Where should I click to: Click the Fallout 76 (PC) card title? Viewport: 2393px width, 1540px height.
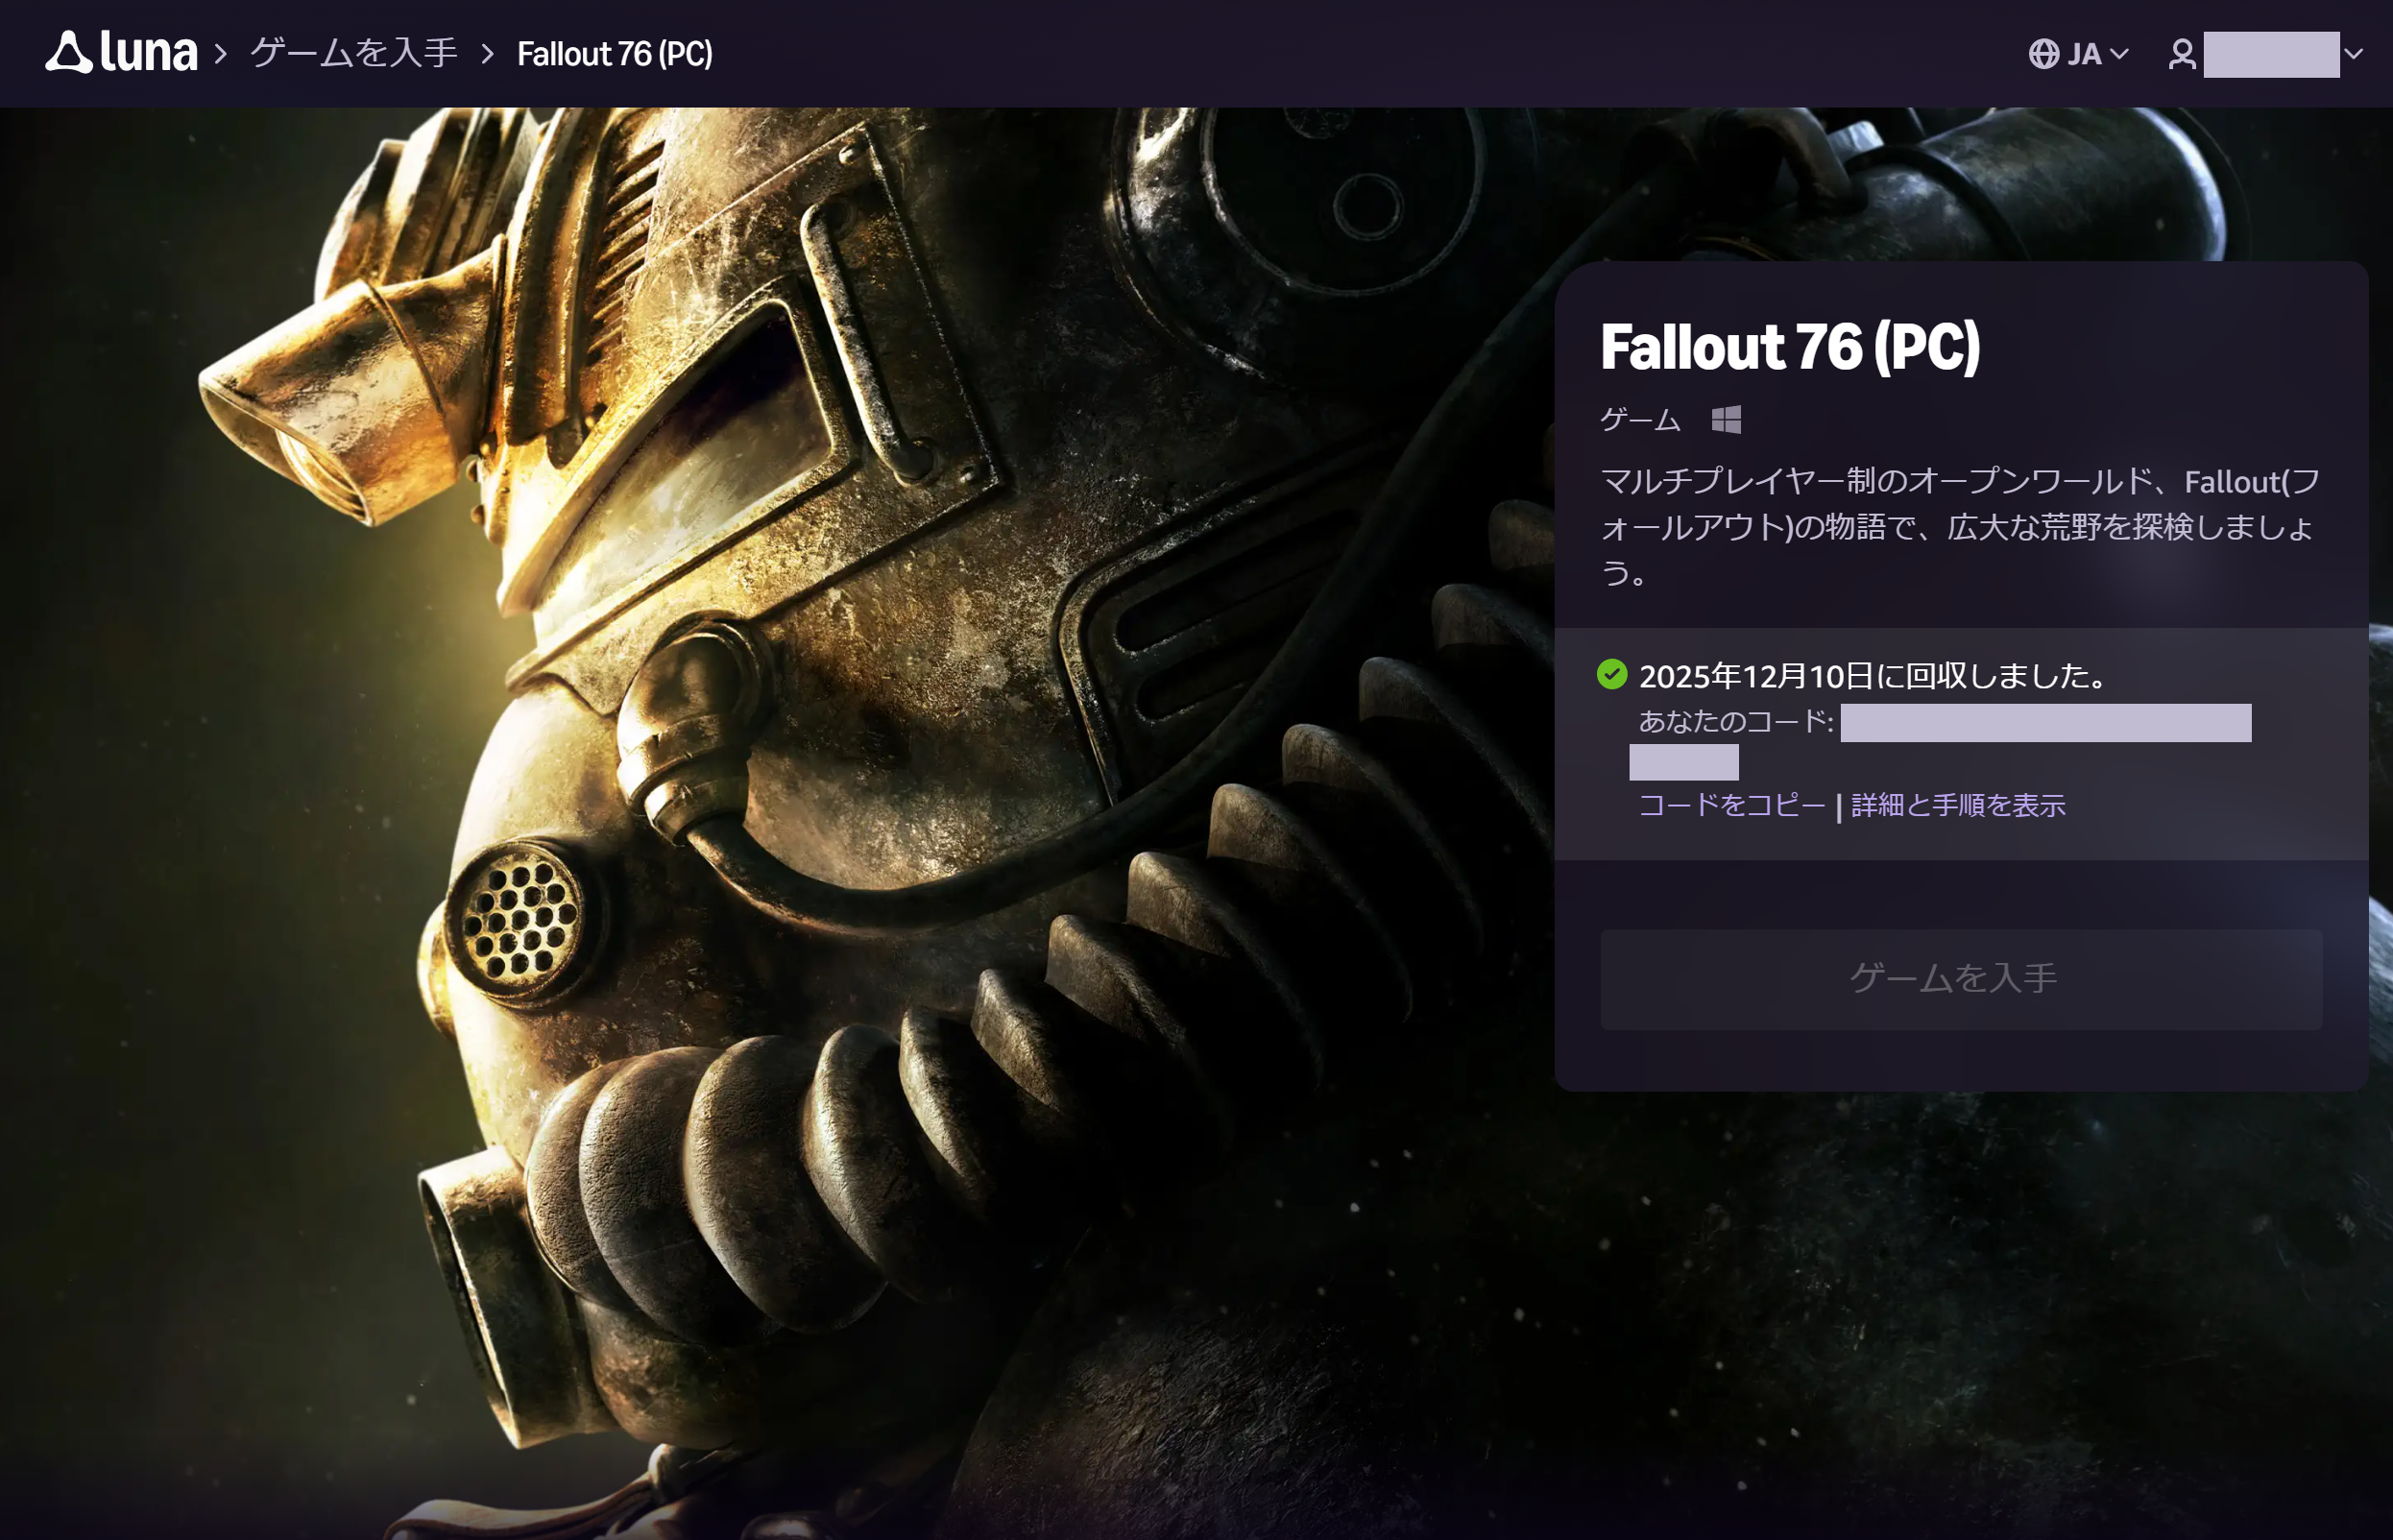coord(1789,347)
